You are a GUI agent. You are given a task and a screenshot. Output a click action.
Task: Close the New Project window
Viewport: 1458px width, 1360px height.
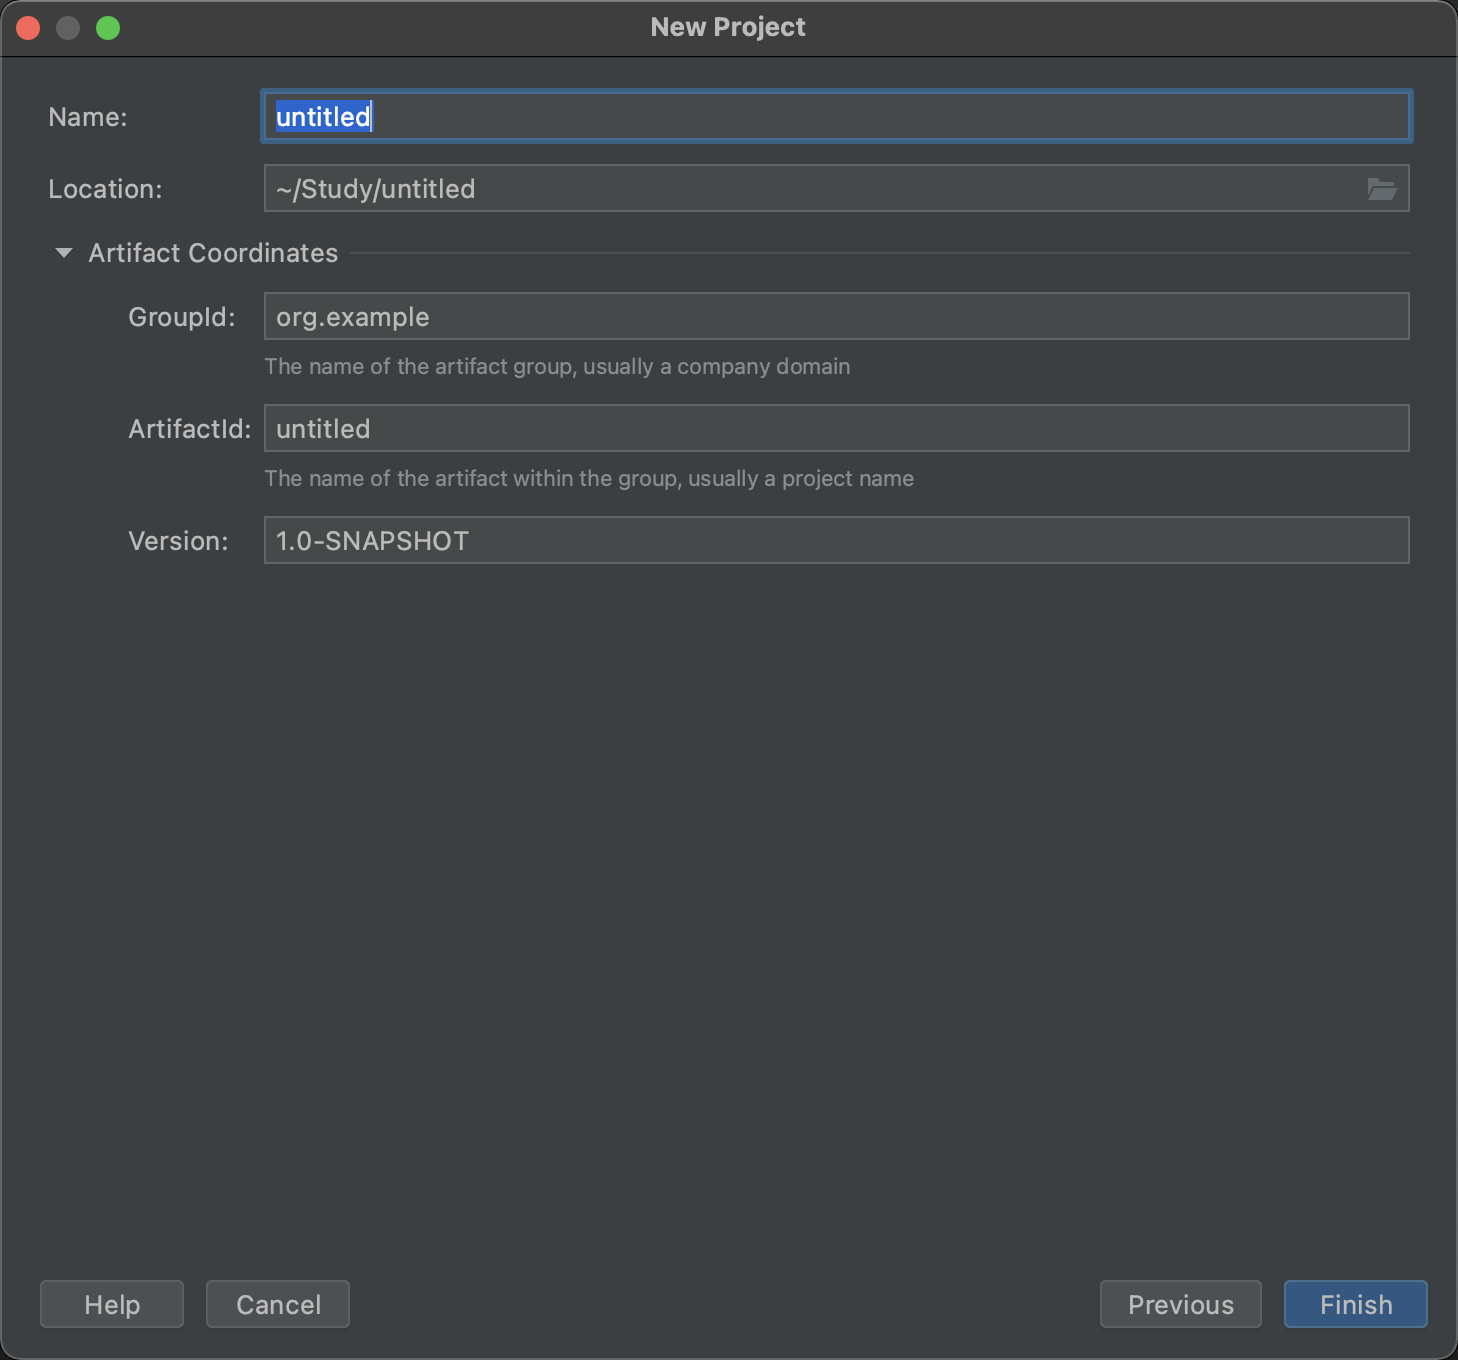(28, 28)
